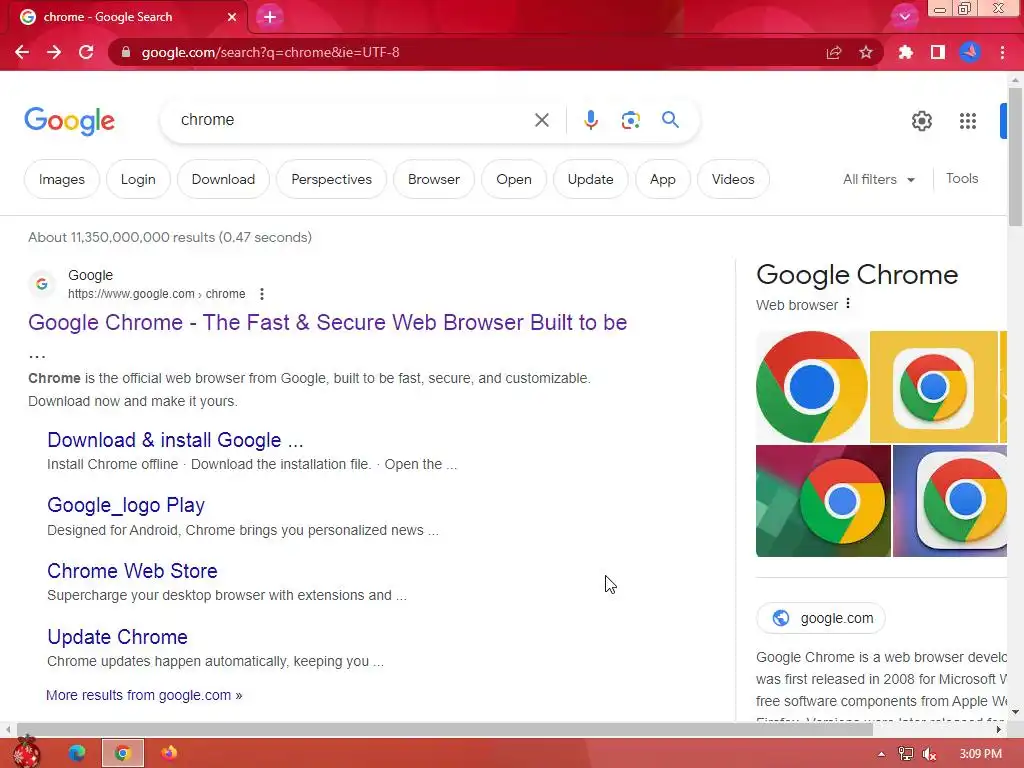Open the Start menu ornament icon
This screenshot has width=1024, height=768.
click(x=26, y=752)
